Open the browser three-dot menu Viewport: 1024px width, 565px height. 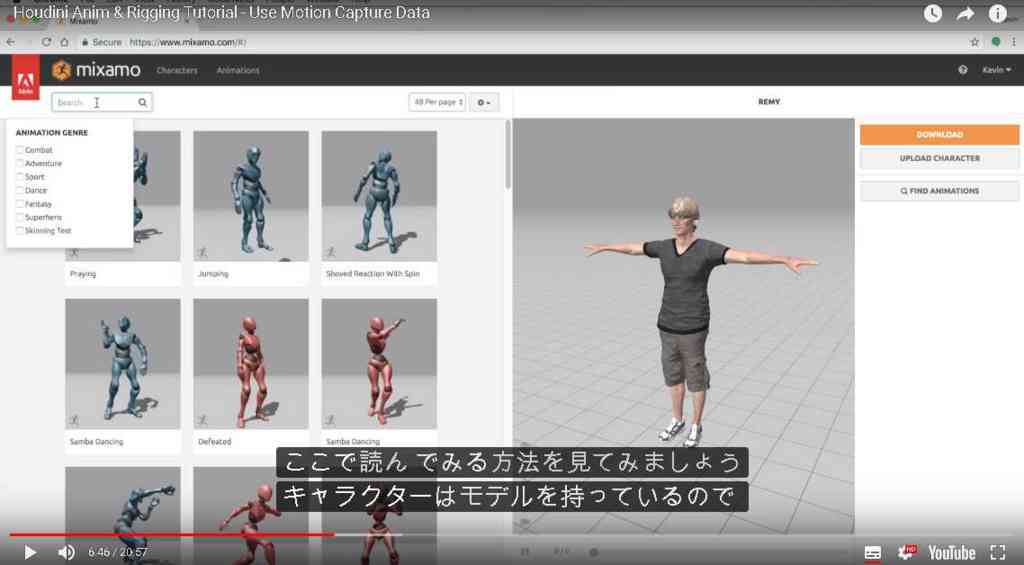pyautogui.click(x=1014, y=42)
